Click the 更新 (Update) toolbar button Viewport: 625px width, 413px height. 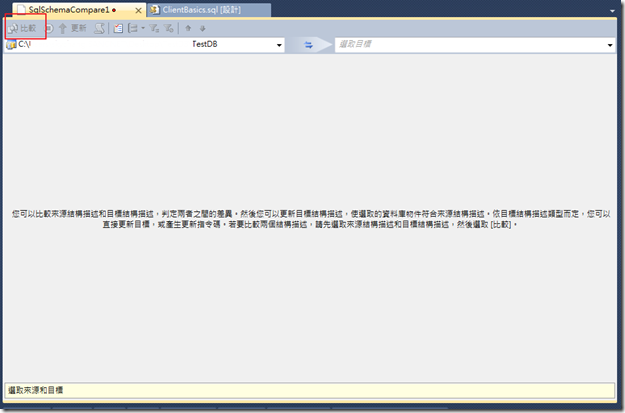point(73,28)
